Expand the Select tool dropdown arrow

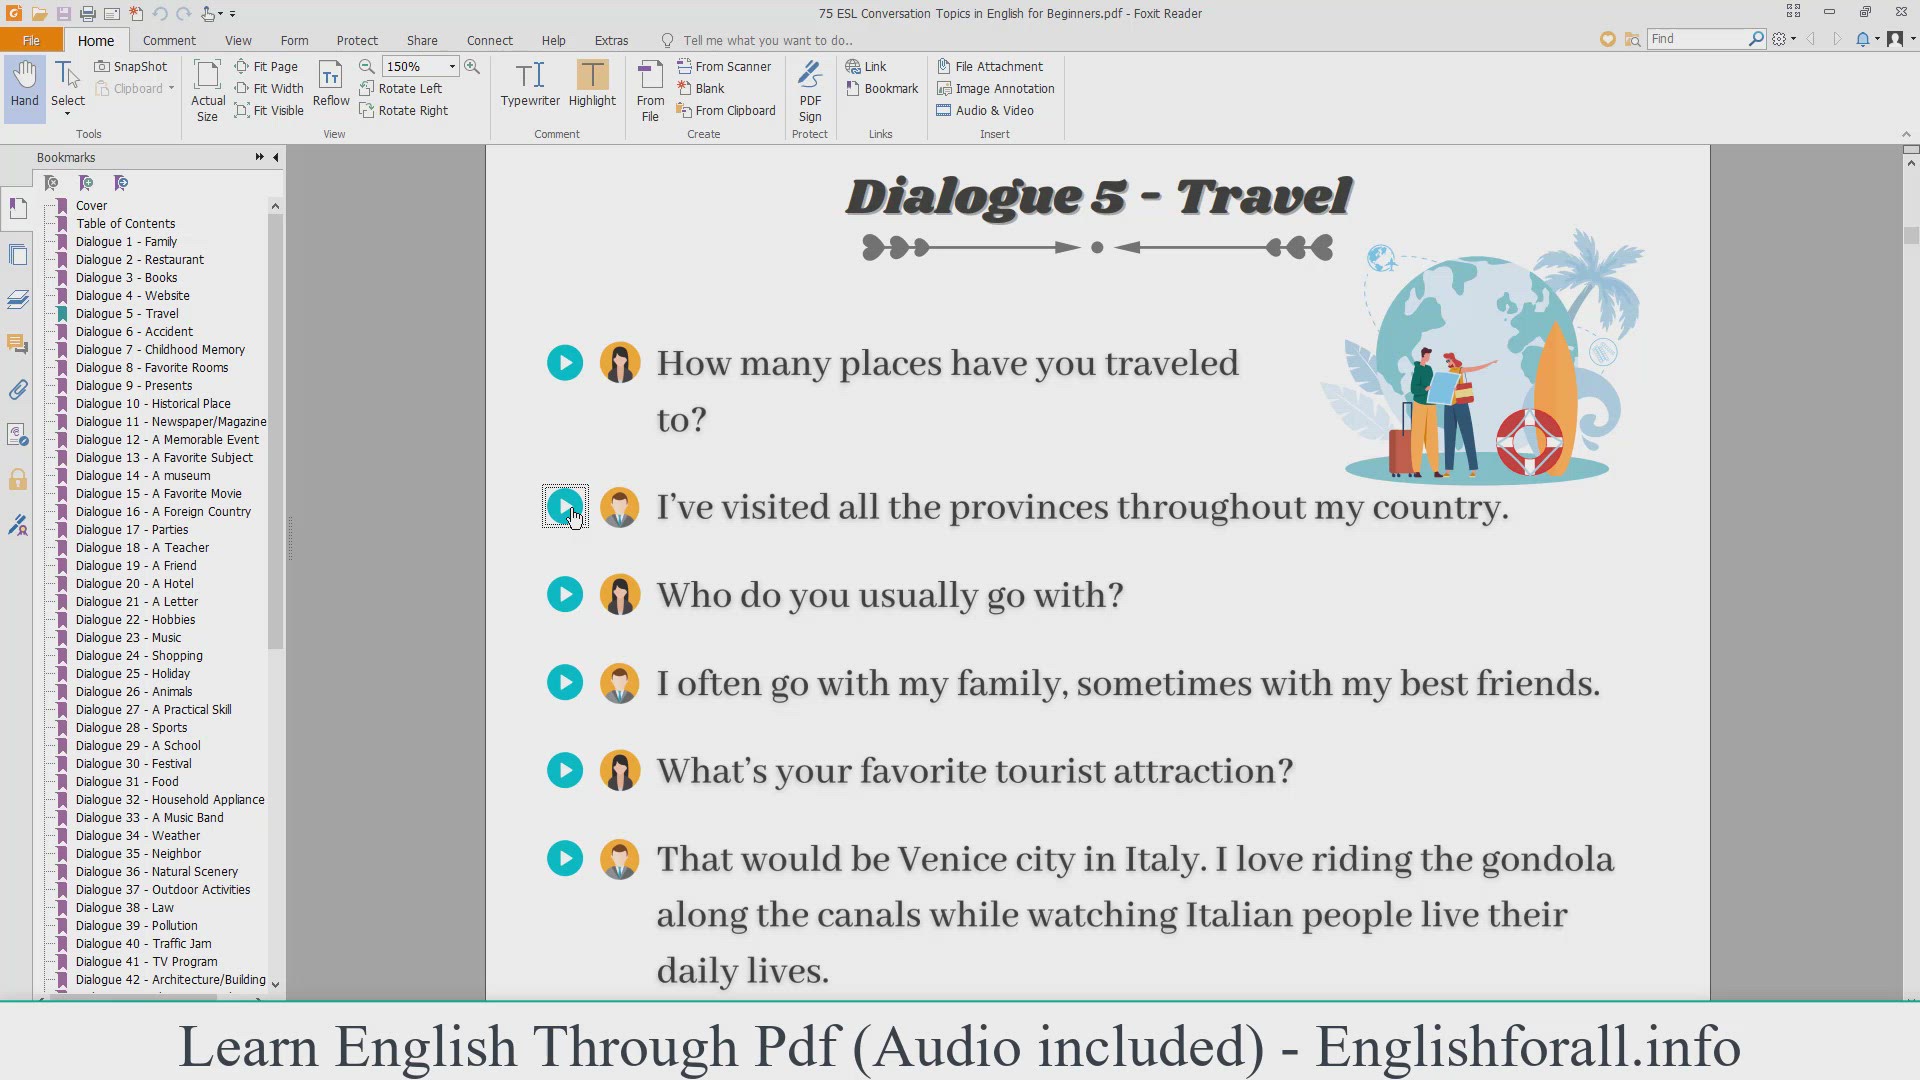point(68,114)
